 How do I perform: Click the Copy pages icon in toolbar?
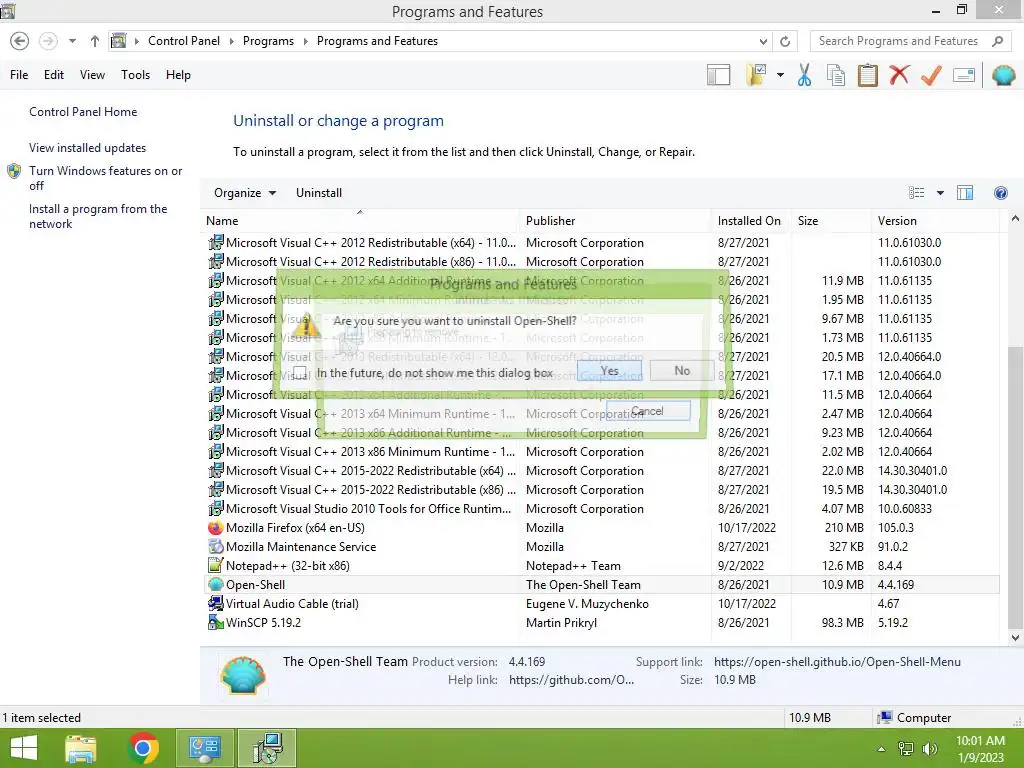point(836,75)
